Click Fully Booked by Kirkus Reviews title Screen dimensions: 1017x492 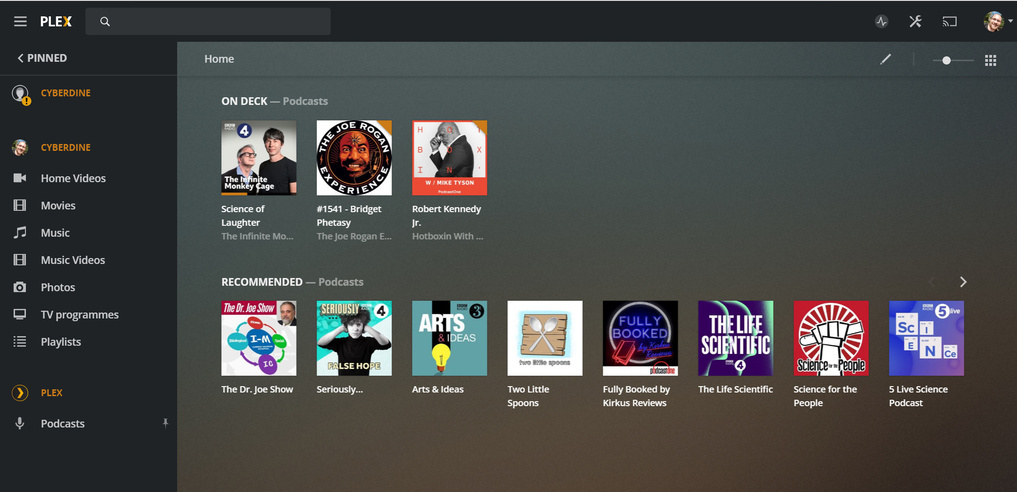click(635, 396)
